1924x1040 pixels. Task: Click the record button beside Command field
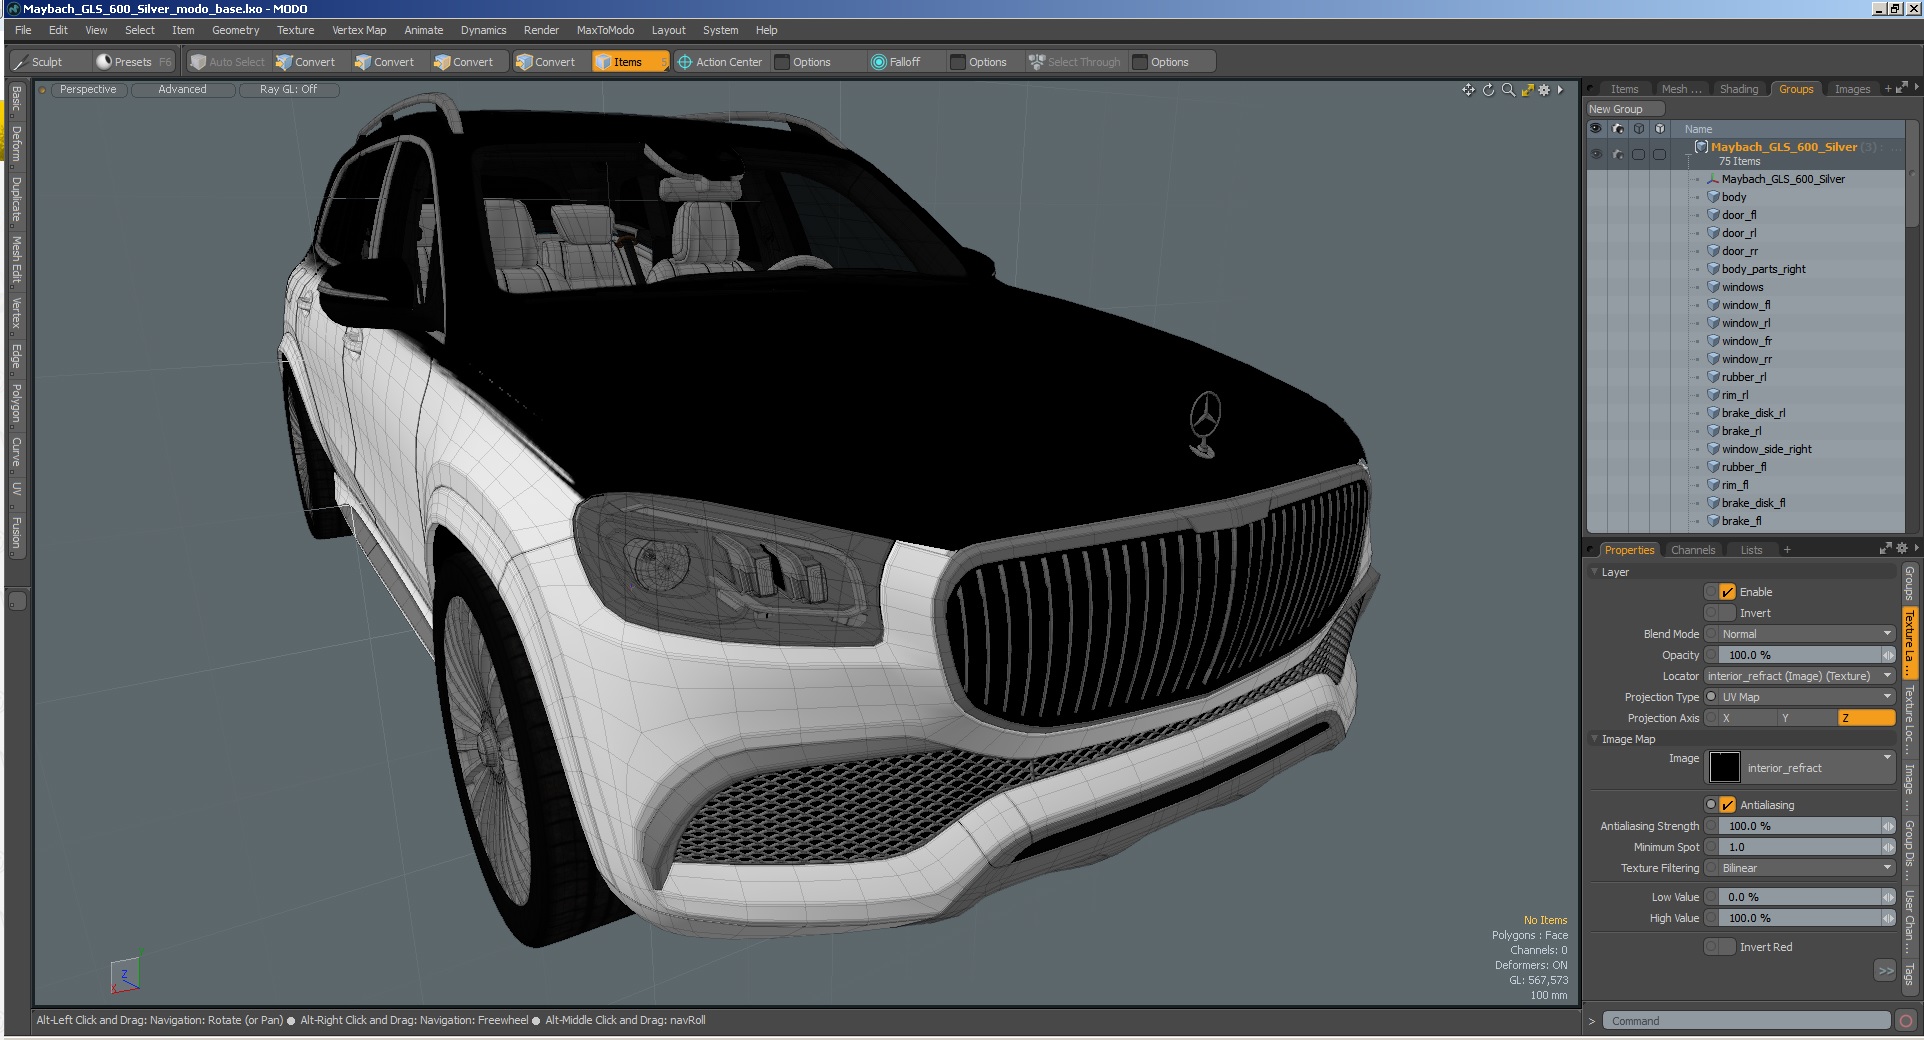(x=1906, y=1021)
